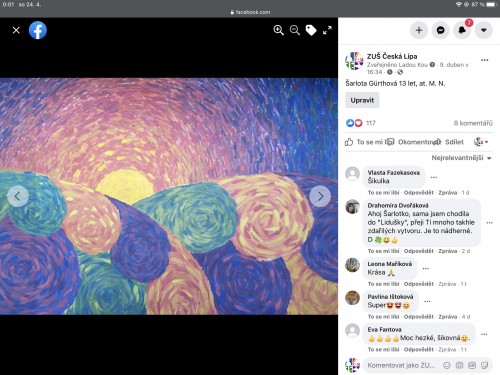Add a sticker to the comment

coord(485,365)
